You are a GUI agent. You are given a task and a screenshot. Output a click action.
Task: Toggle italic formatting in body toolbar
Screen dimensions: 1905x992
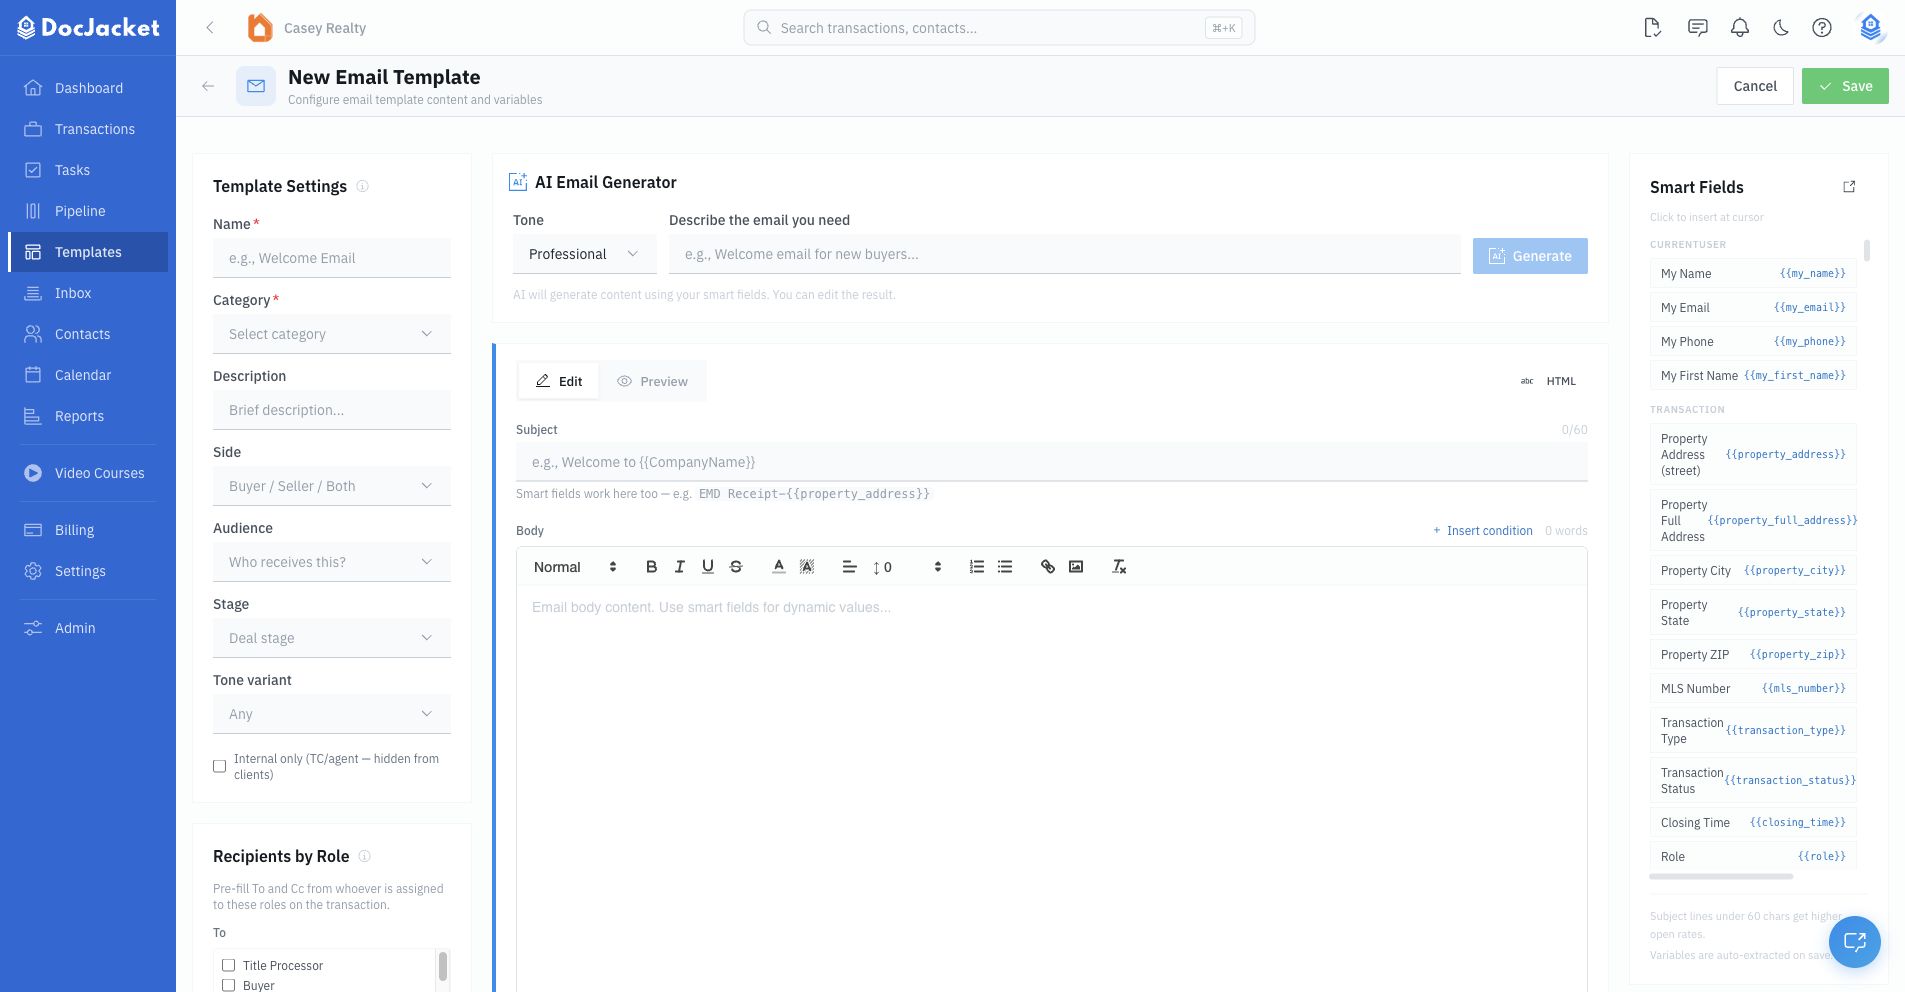tap(679, 567)
